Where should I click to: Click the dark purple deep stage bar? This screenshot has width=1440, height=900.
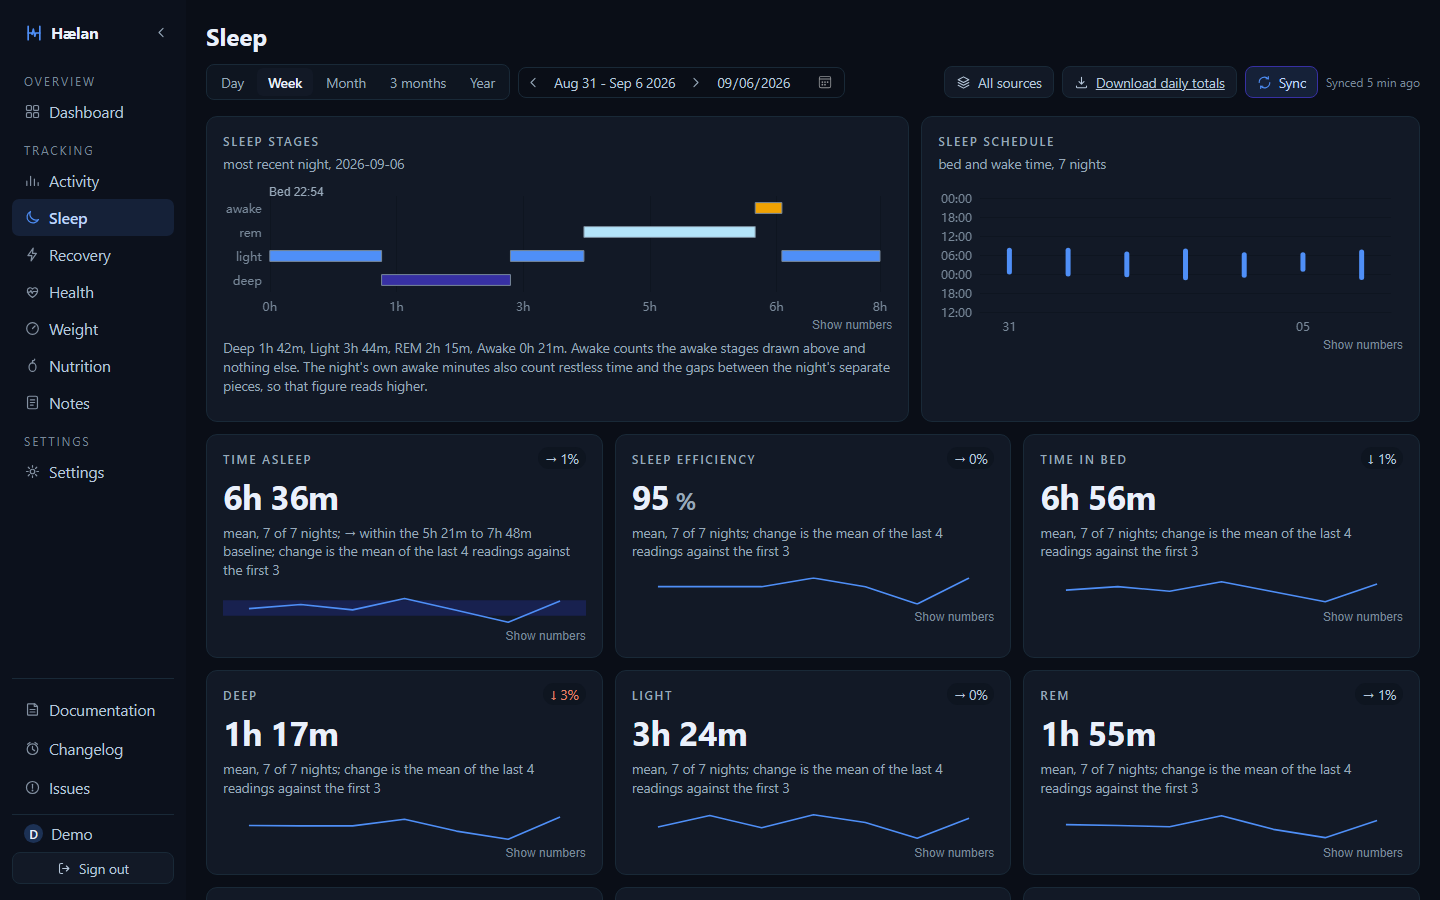(446, 280)
